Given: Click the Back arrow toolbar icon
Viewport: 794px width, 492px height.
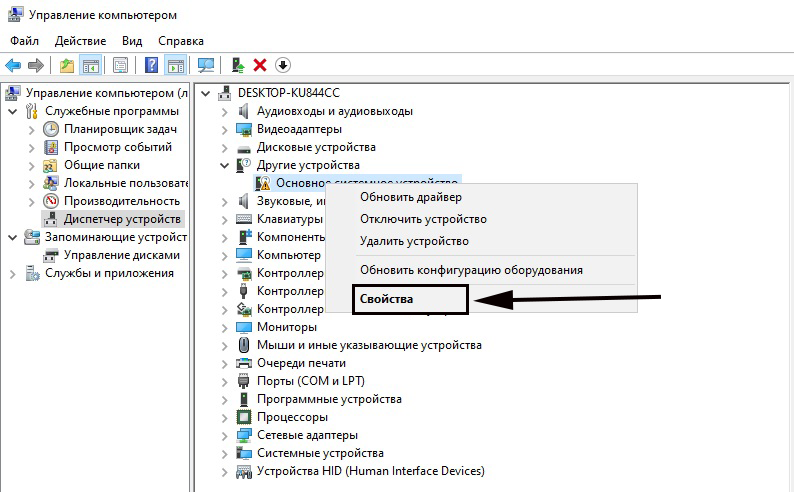Looking at the screenshot, I should click(13, 65).
